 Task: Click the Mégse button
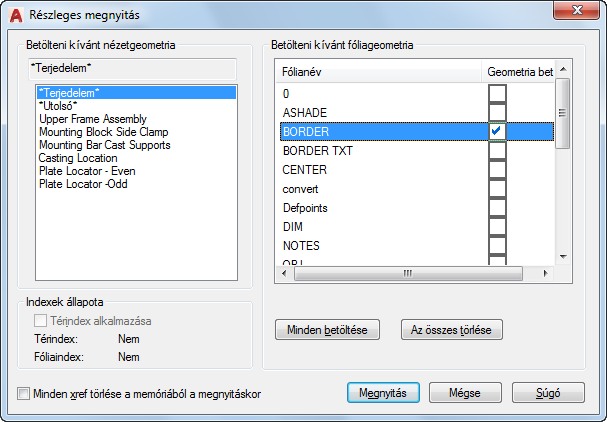(465, 393)
